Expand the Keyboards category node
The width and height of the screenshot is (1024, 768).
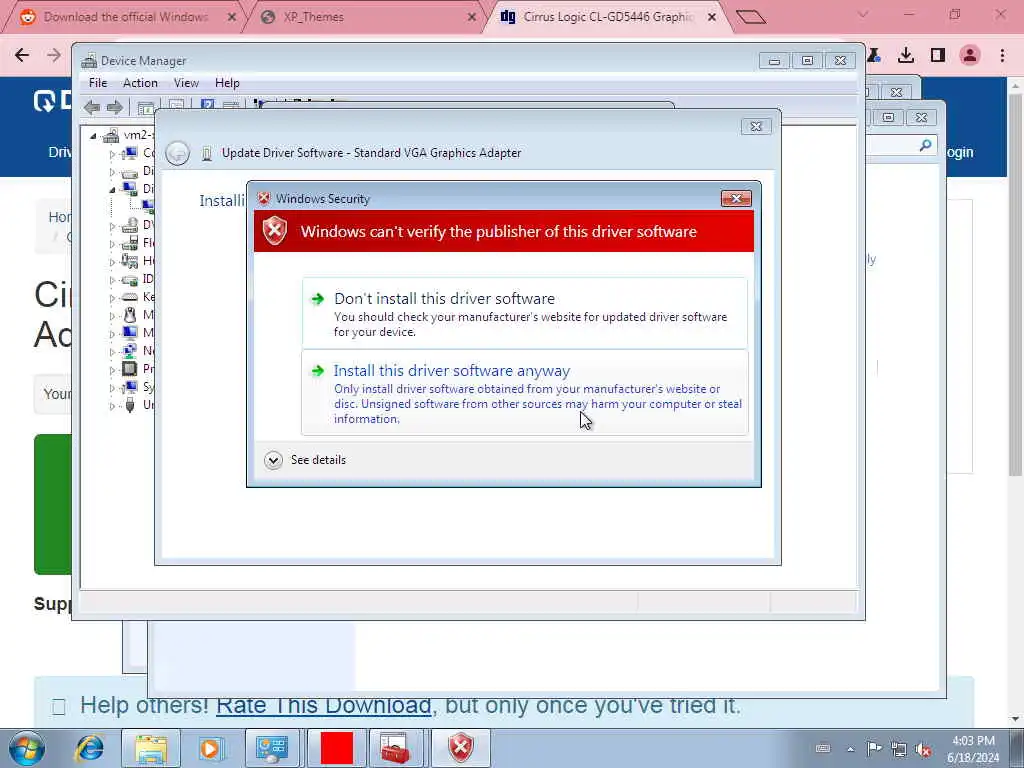click(x=112, y=298)
